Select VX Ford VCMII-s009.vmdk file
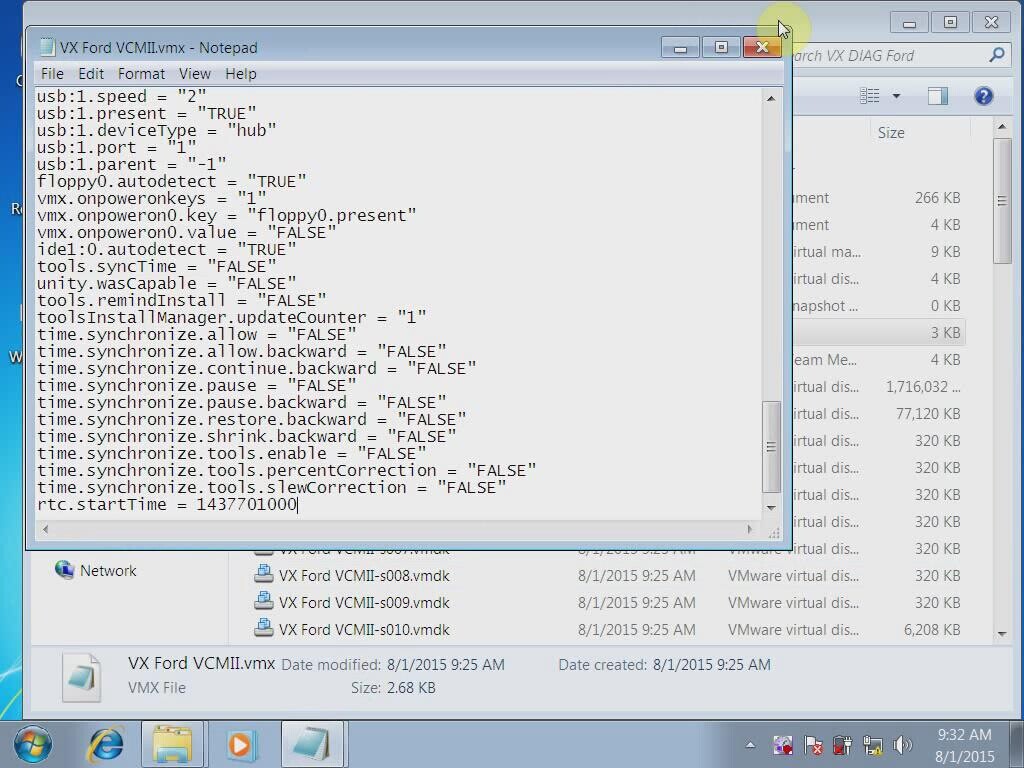The width and height of the screenshot is (1024, 768). click(364, 603)
